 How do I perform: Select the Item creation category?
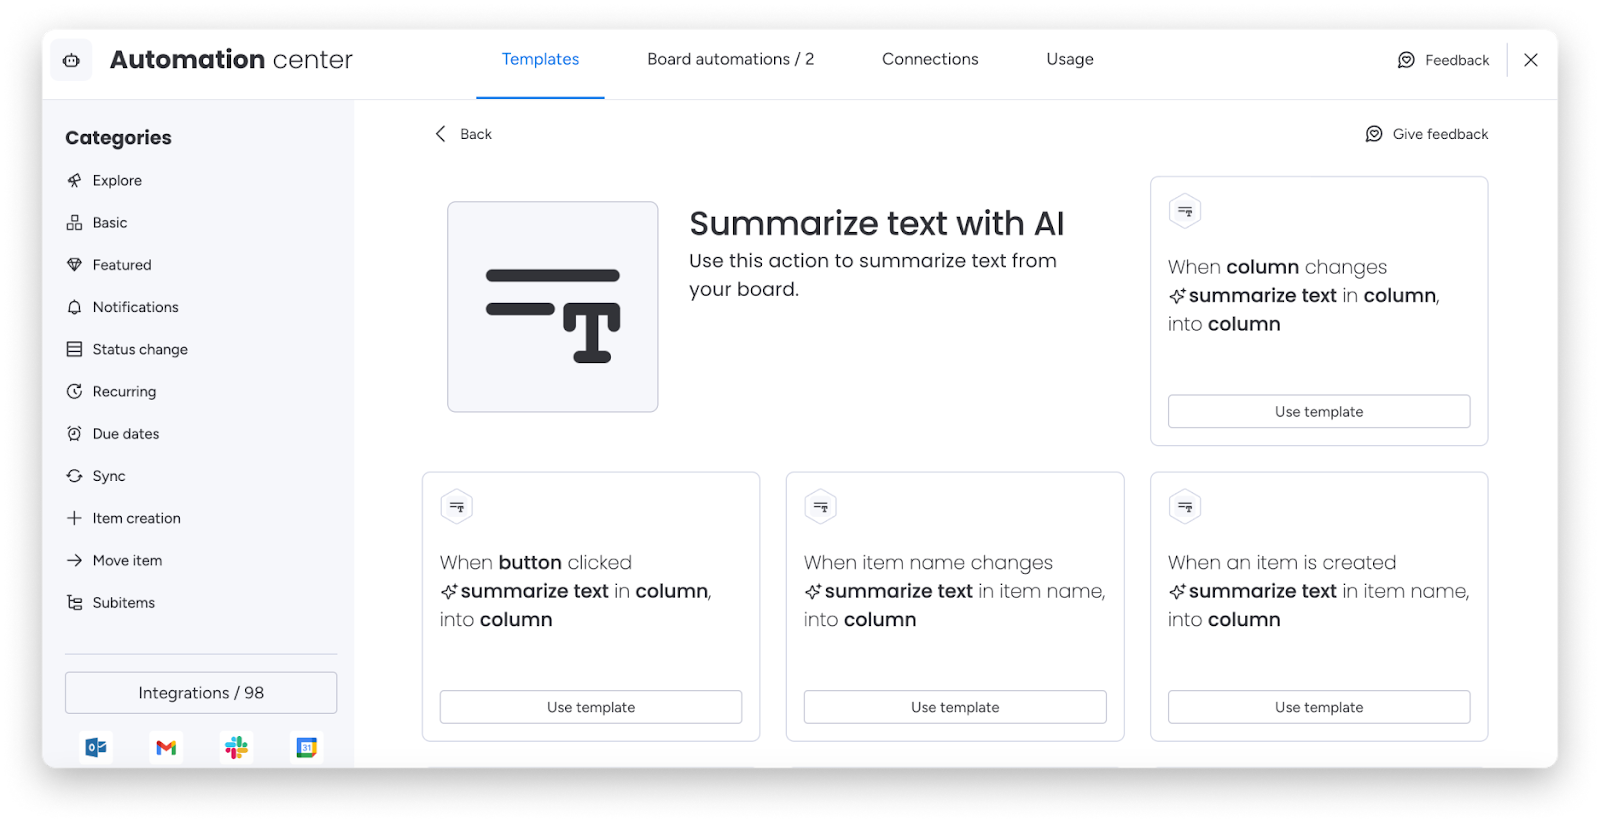click(123, 518)
